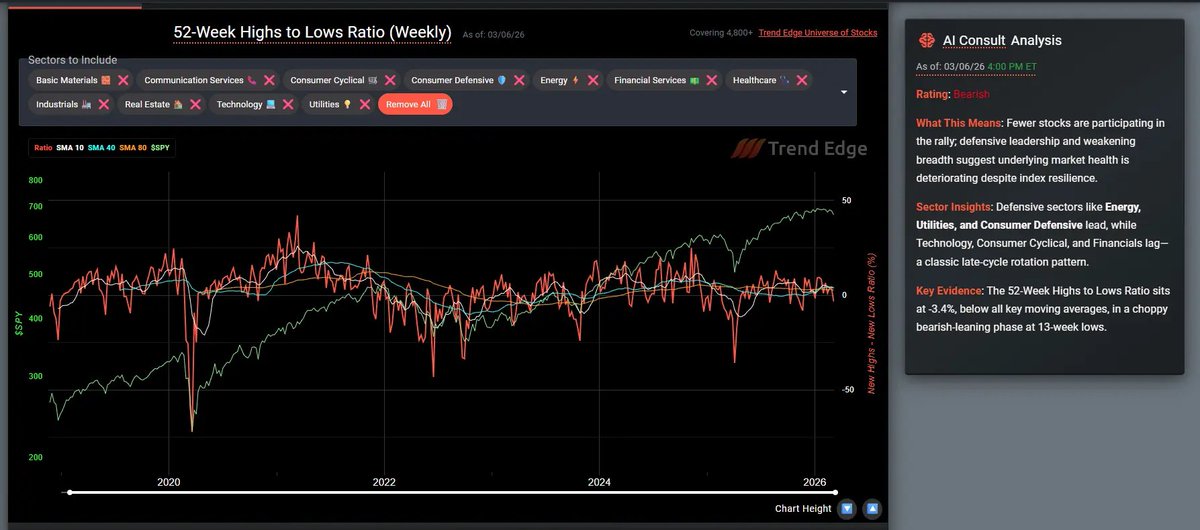Click the 52-Week Highs to Lows Ratio title

pyautogui.click(x=312, y=32)
